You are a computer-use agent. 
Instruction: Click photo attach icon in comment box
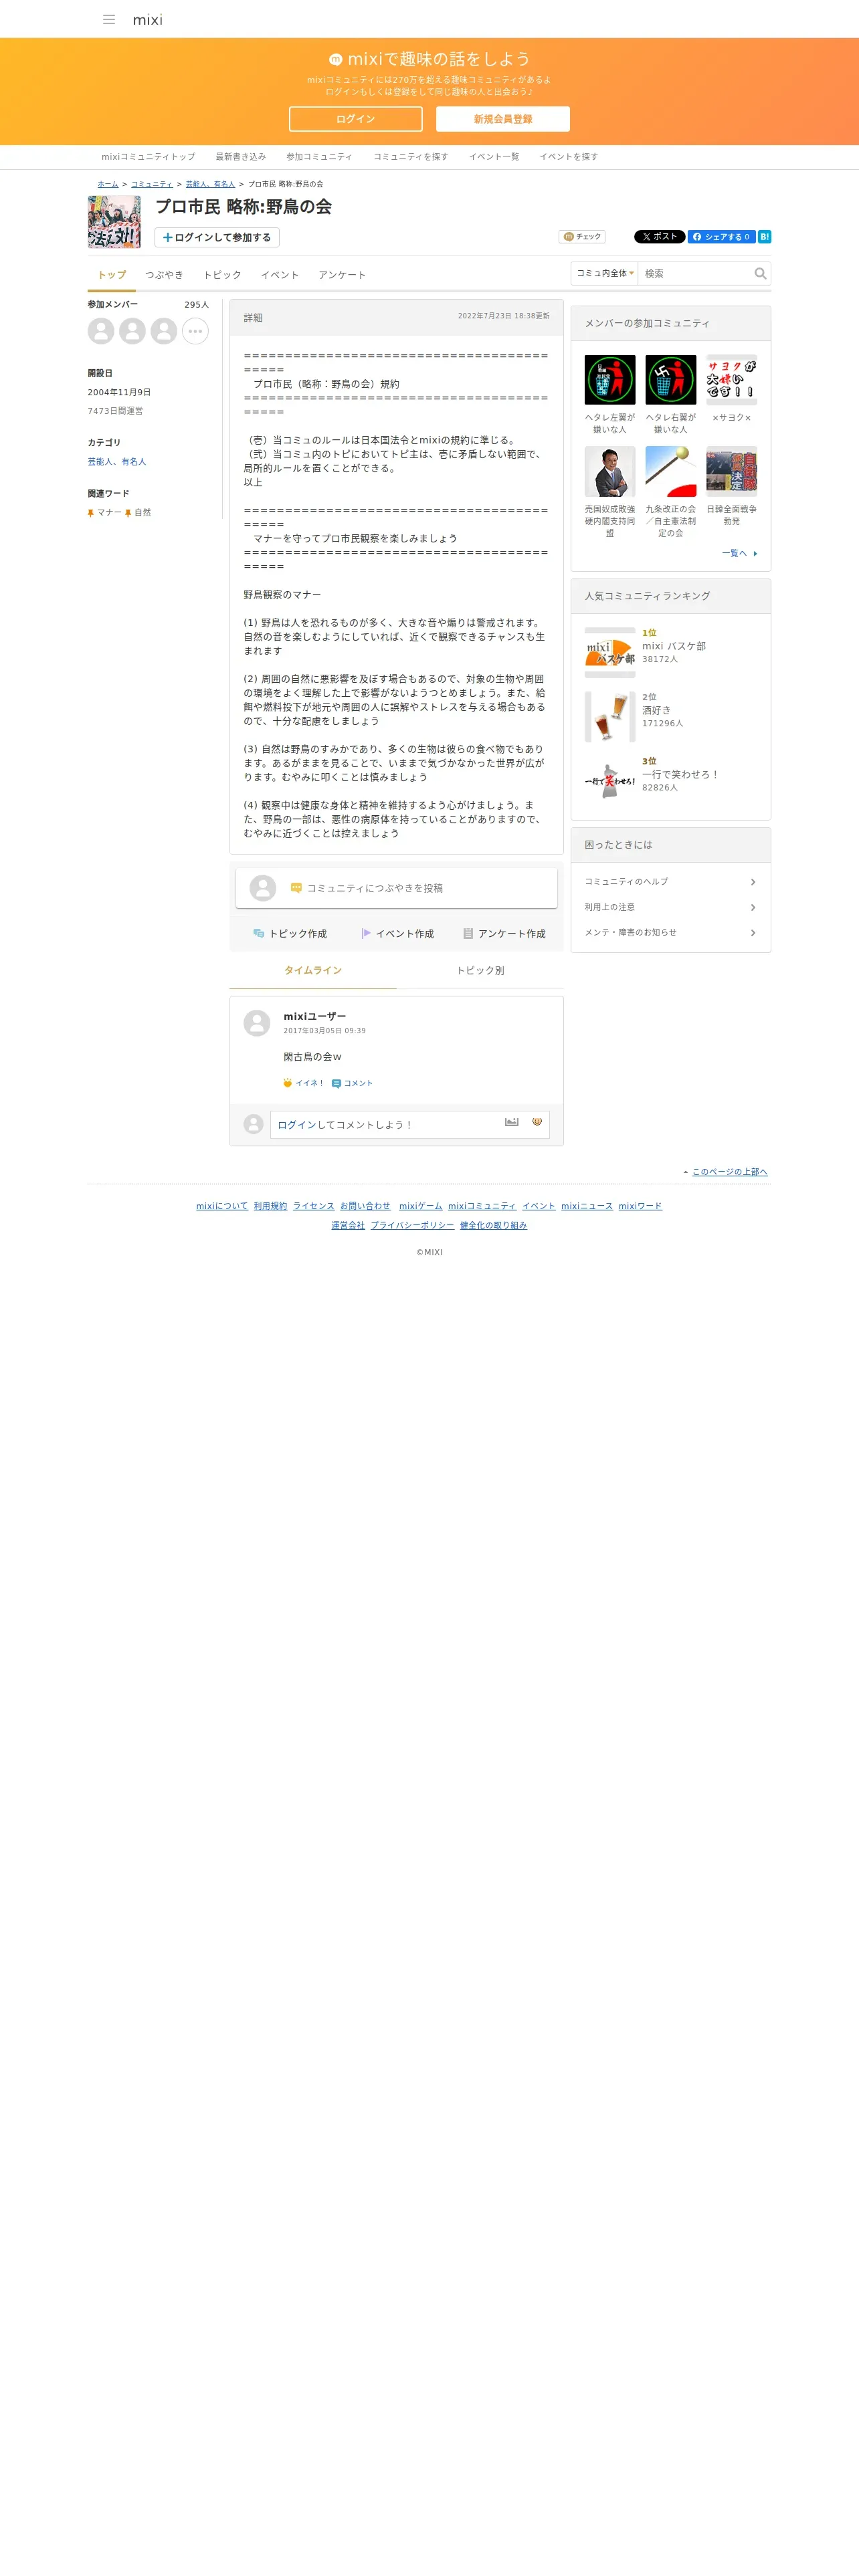point(512,1123)
